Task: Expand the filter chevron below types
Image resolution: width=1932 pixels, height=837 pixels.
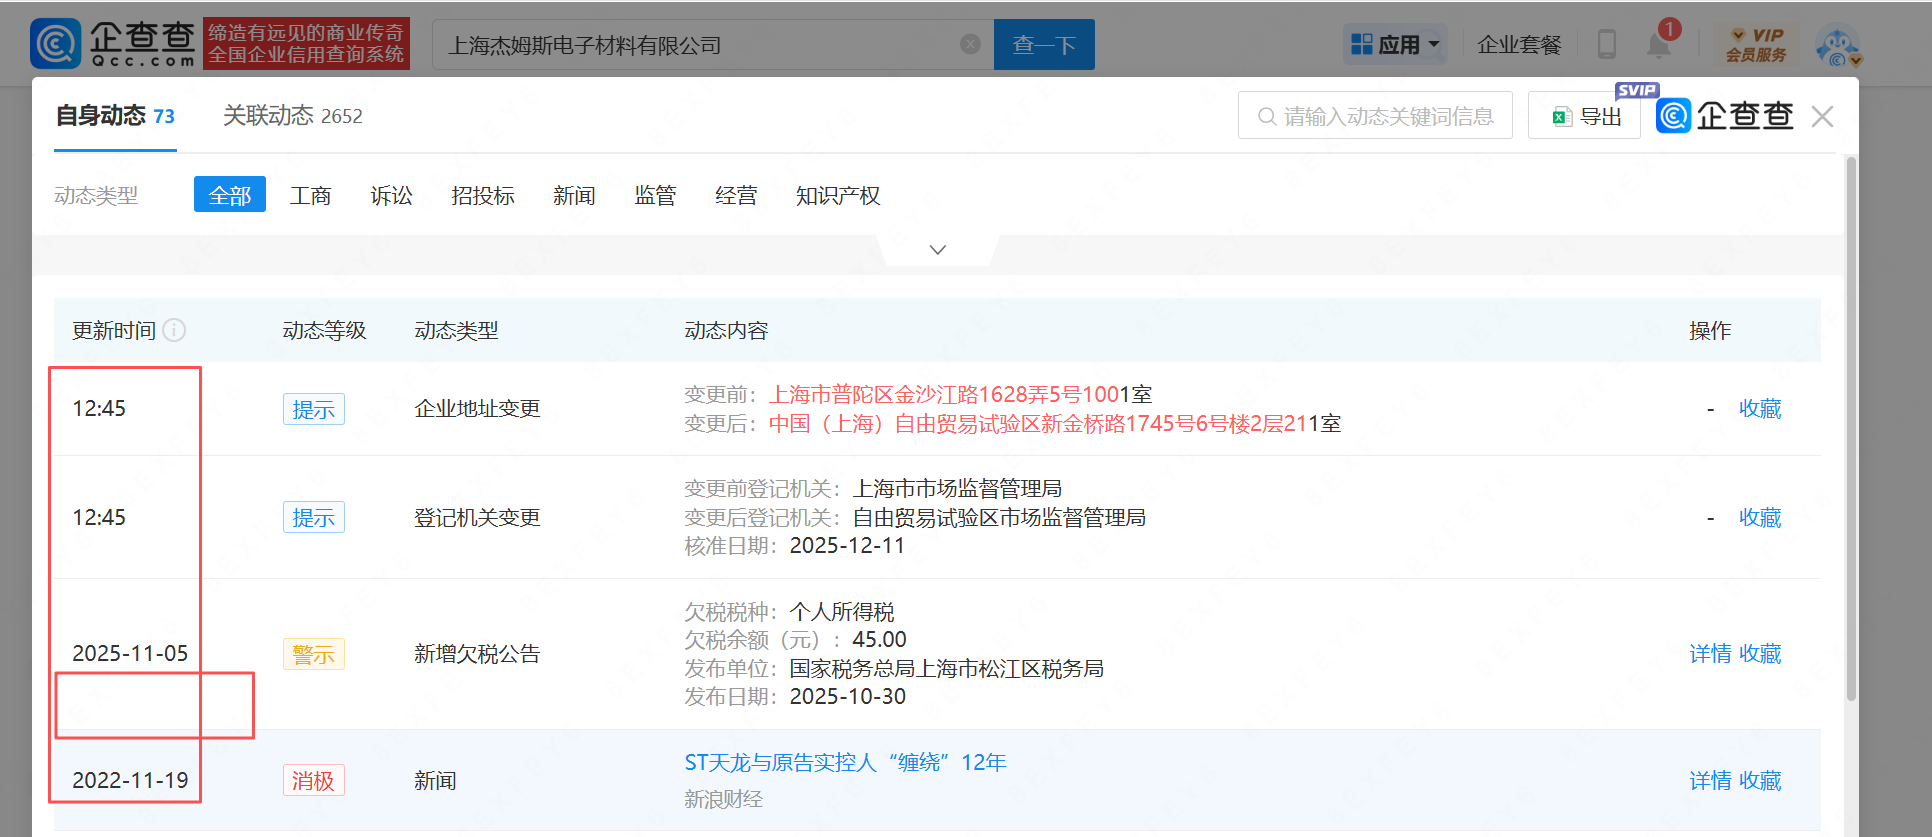Action: 937,250
